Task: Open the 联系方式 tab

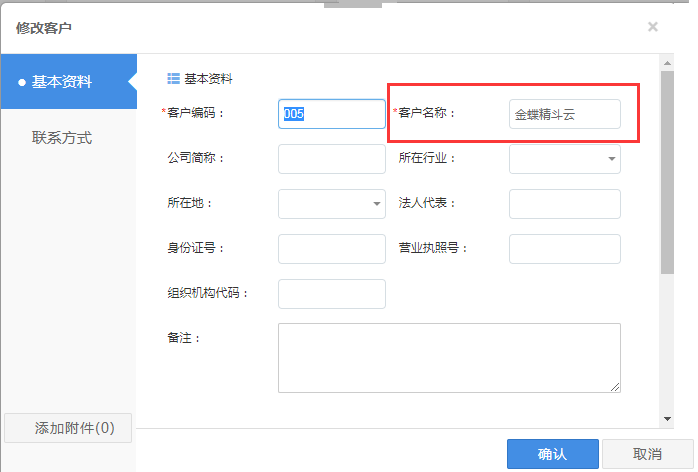Action: click(x=62, y=137)
